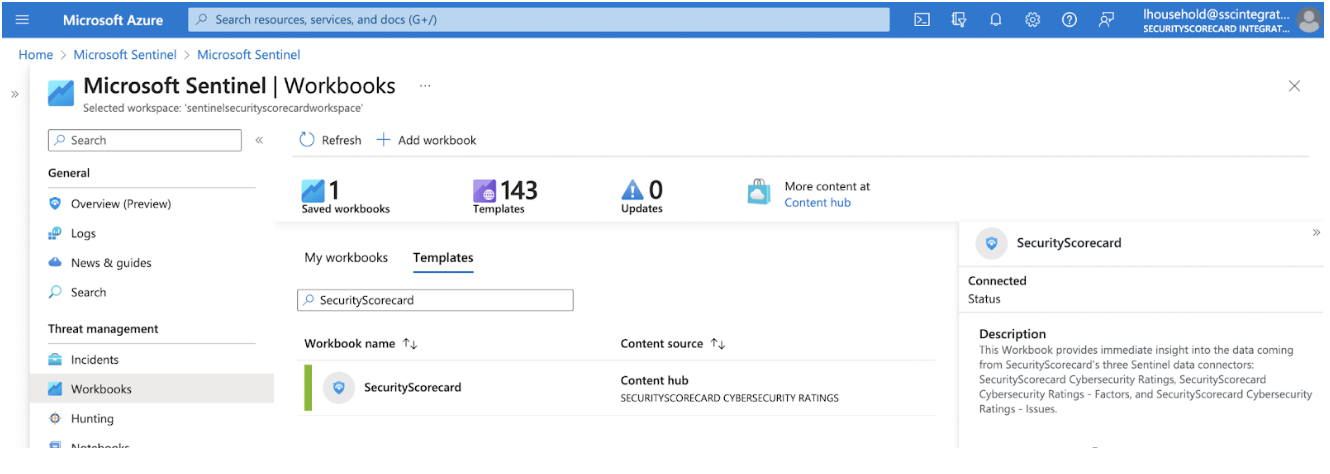Viewport: 1330px width, 474px height.
Task: Go to Home in the breadcrumb
Action: [x=36, y=55]
